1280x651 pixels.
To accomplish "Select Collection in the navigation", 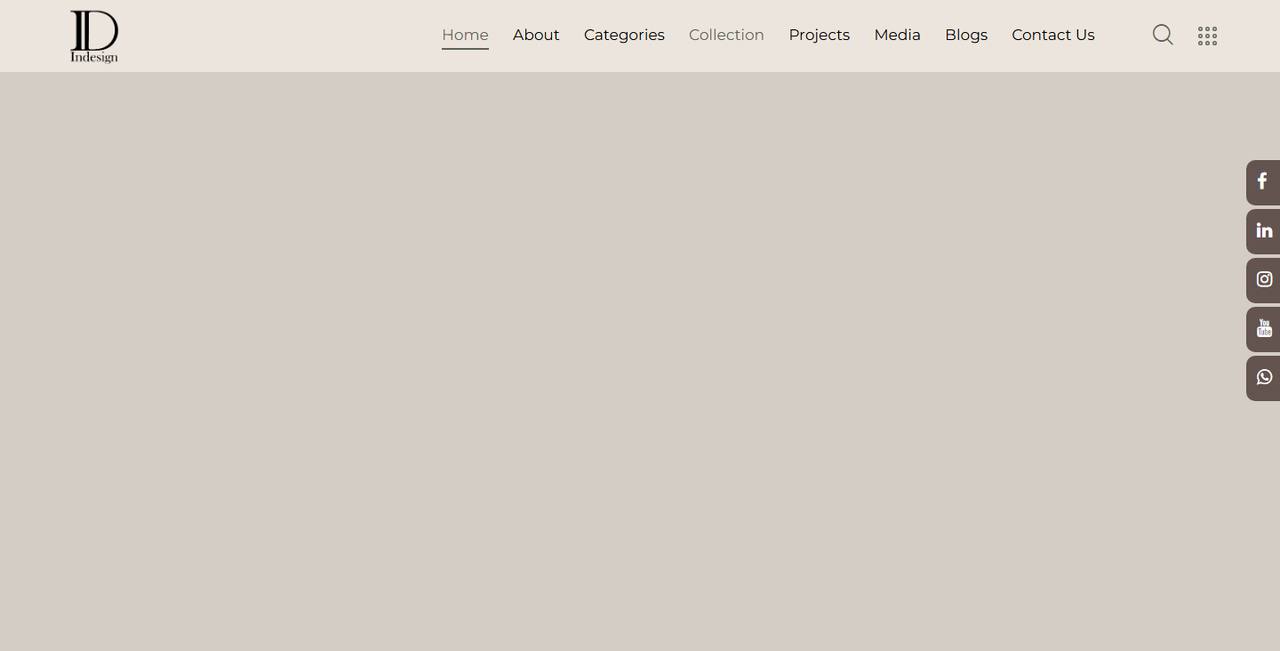I will (x=726, y=35).
